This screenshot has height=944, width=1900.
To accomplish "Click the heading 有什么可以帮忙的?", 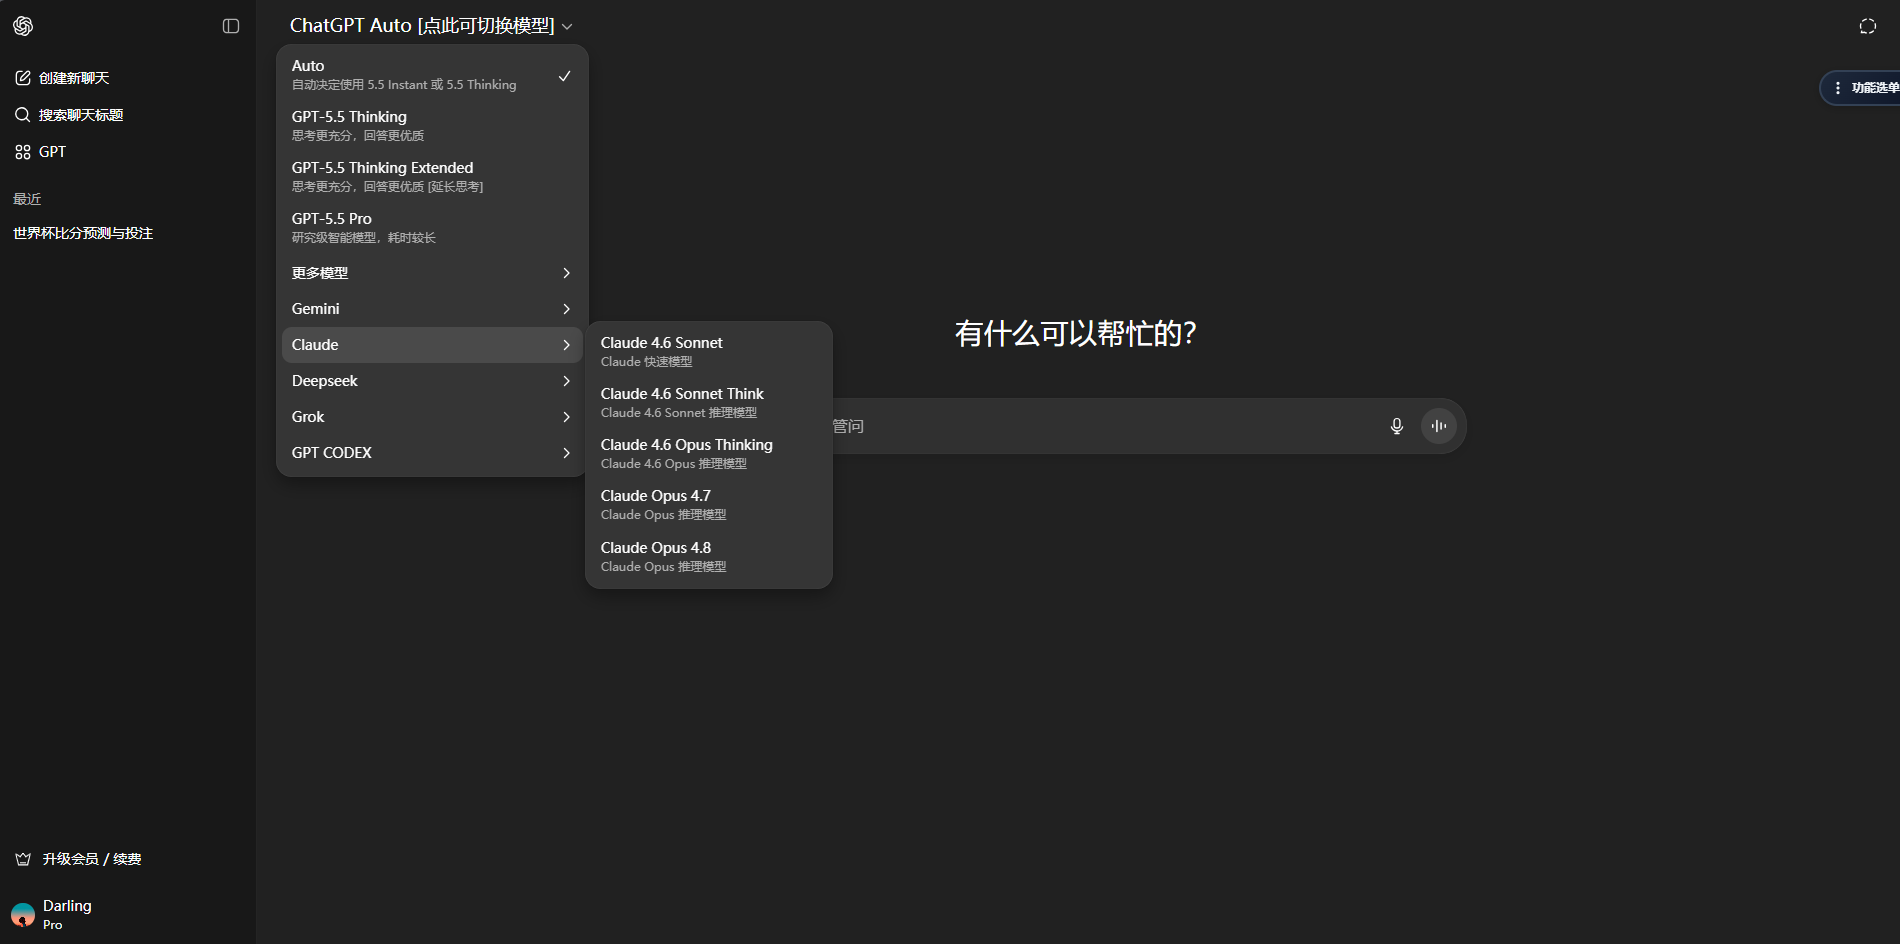I will (1076, 333).
